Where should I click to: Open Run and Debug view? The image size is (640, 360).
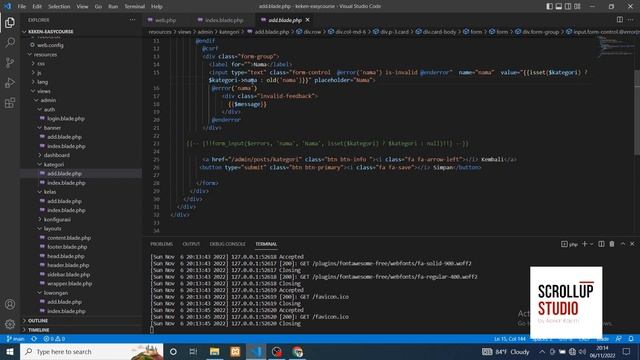(x=10, y=82)
